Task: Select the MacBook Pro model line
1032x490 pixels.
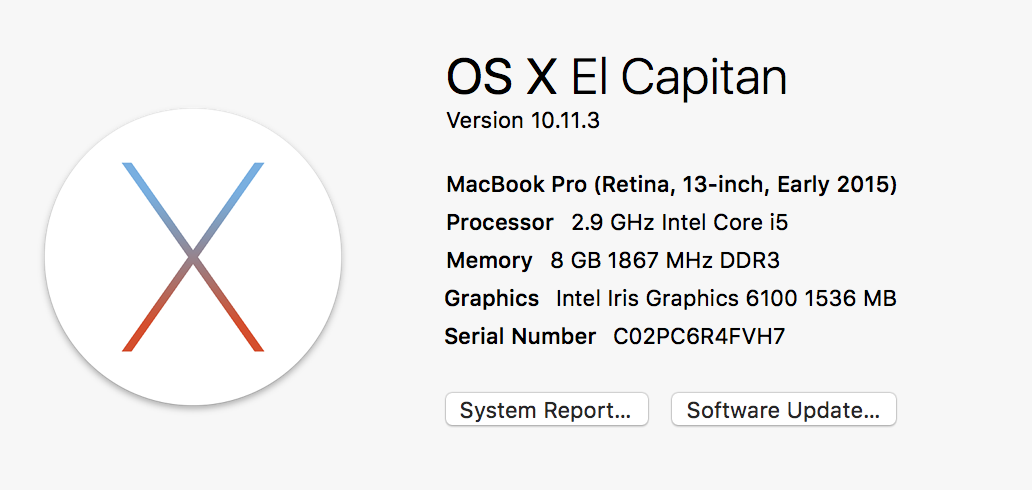Action: click(x=671, y=185)
